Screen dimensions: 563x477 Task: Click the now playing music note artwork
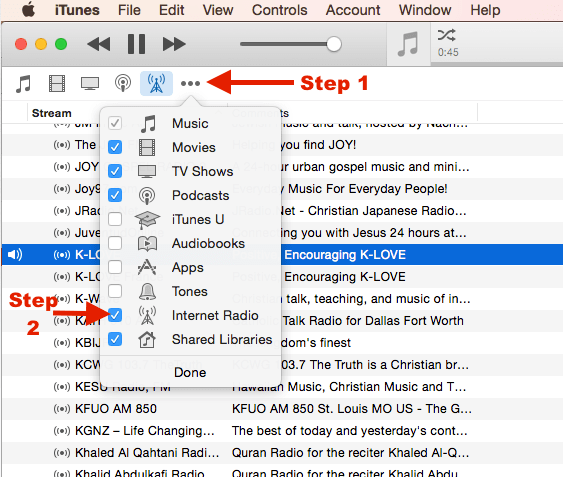[x=408, y=44]
